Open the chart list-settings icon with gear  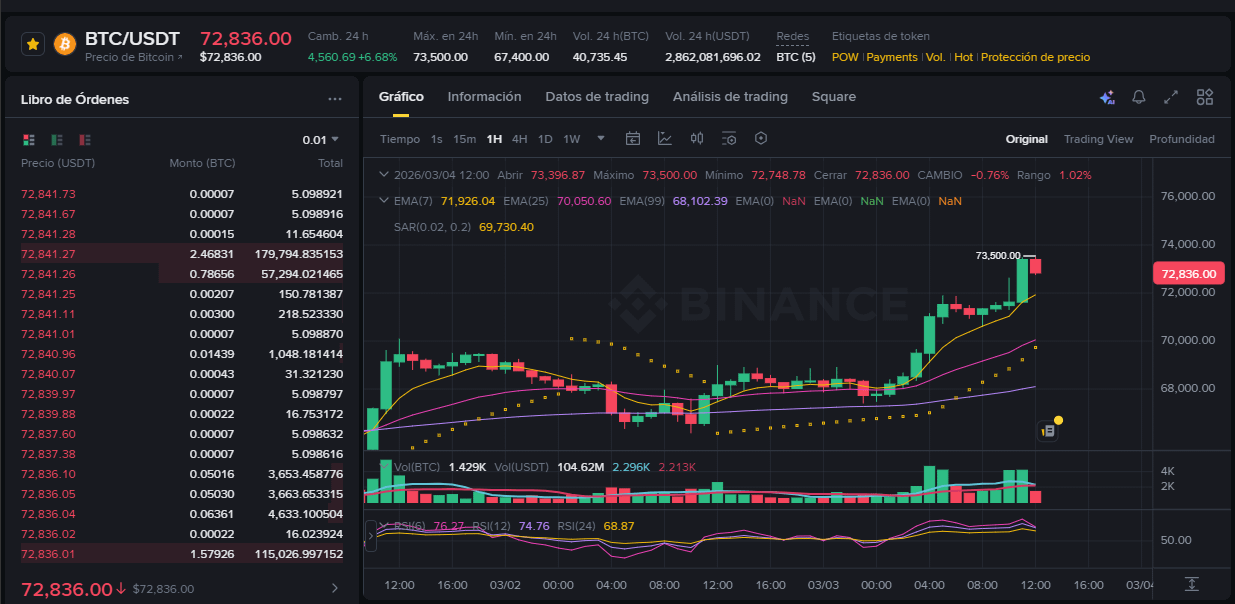(729, 139)
